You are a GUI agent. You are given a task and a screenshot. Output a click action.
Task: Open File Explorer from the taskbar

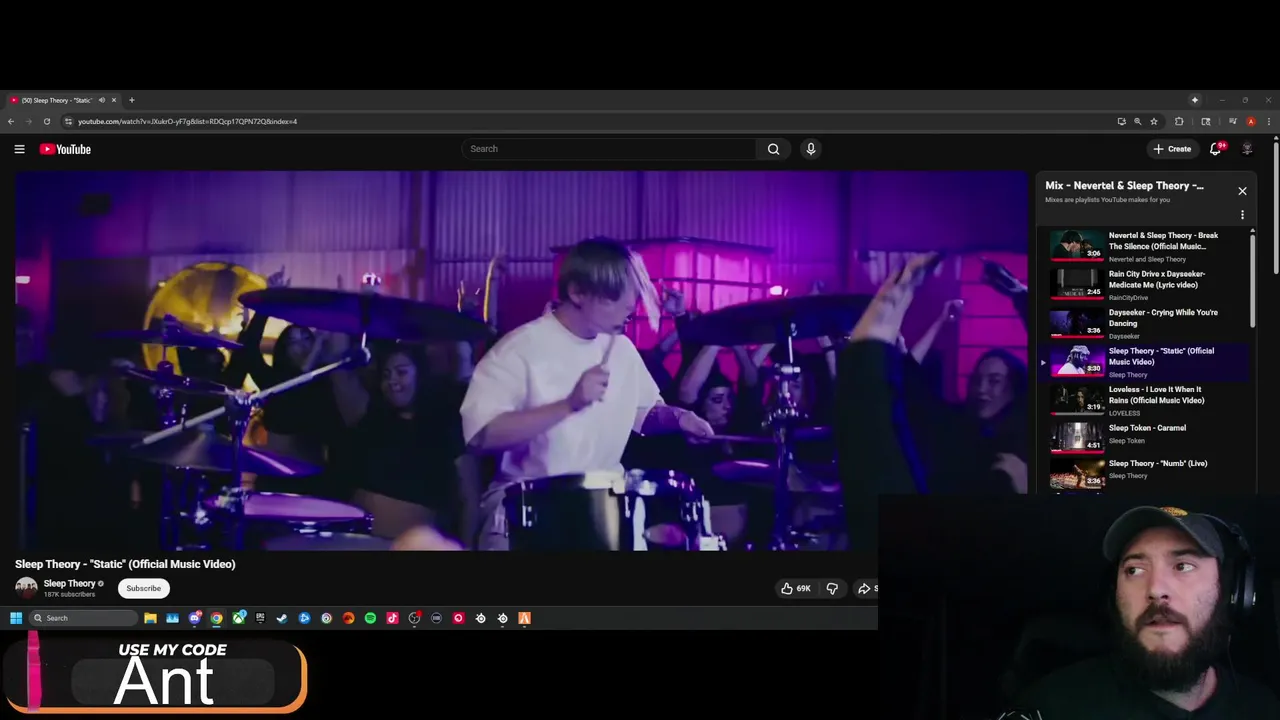click(x=150, y=618)
